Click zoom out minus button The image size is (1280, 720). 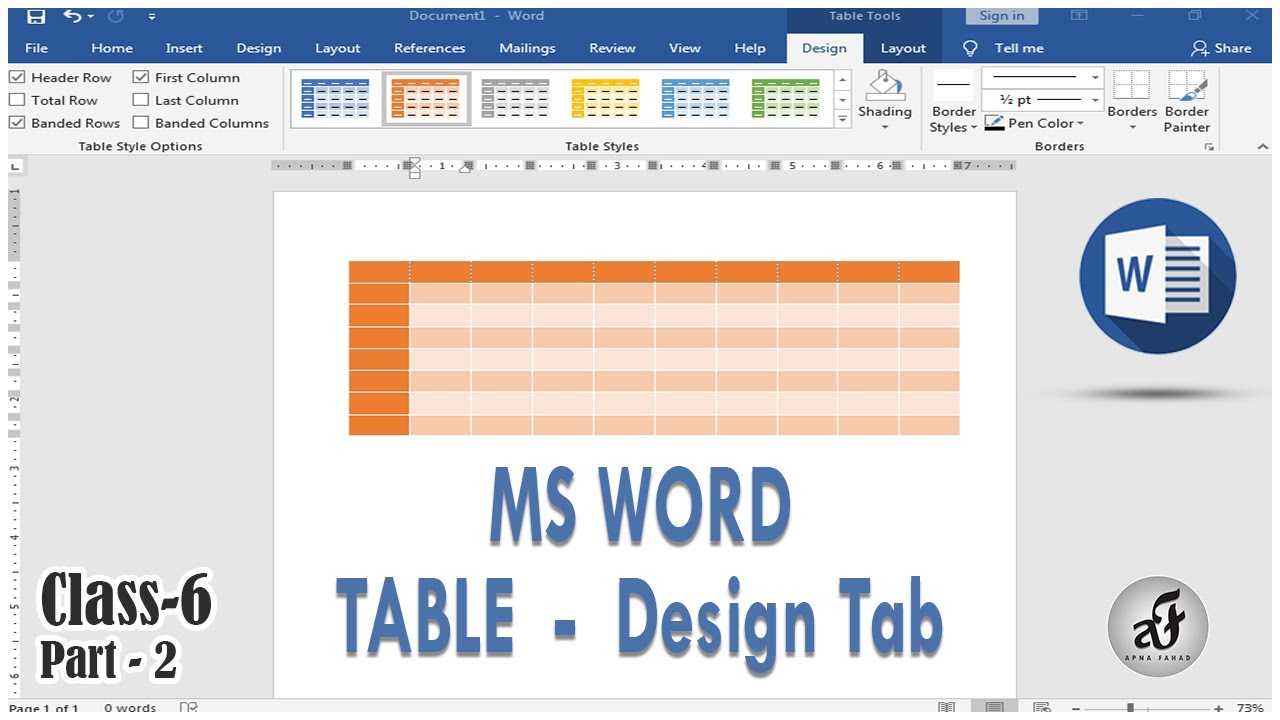click(1076, 708)
